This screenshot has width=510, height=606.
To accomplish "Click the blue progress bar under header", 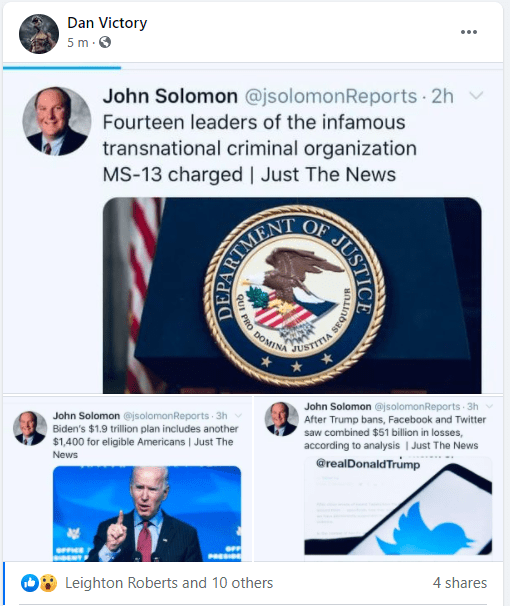I will [x=62, y=68].
